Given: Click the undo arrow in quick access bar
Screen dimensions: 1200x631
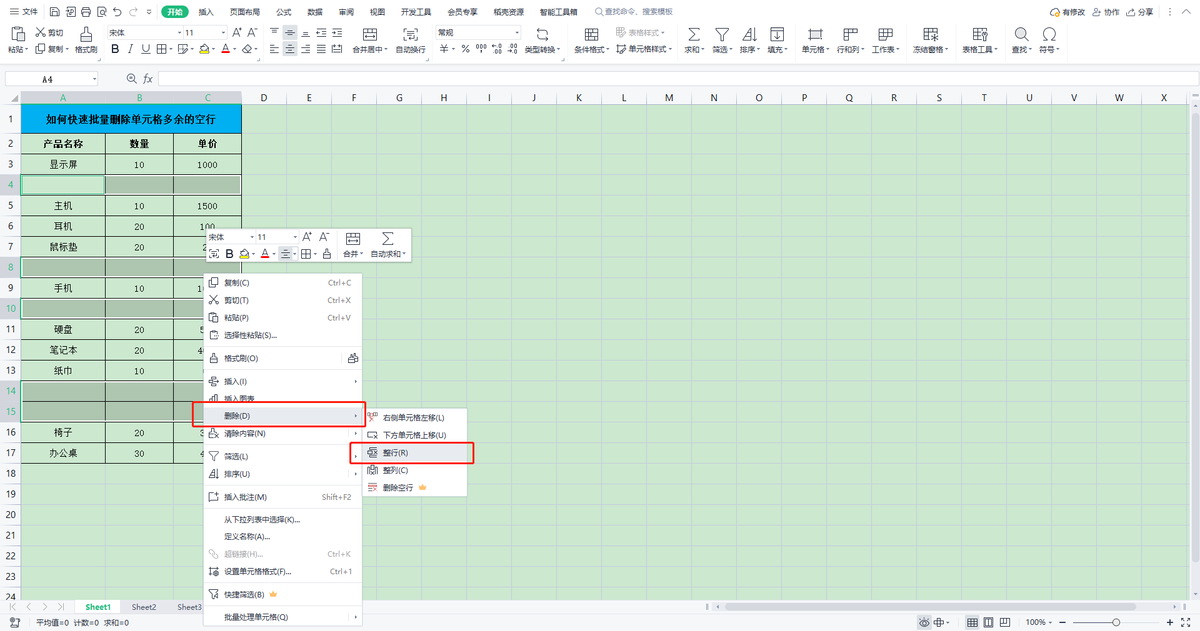Looking at the screenshot, I should (x=118, y=12).
